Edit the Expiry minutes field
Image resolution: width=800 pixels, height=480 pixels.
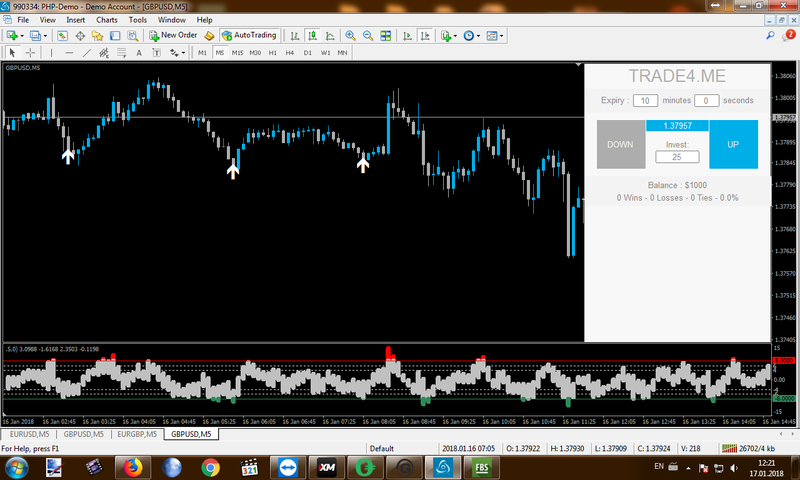tap(645, 100)
